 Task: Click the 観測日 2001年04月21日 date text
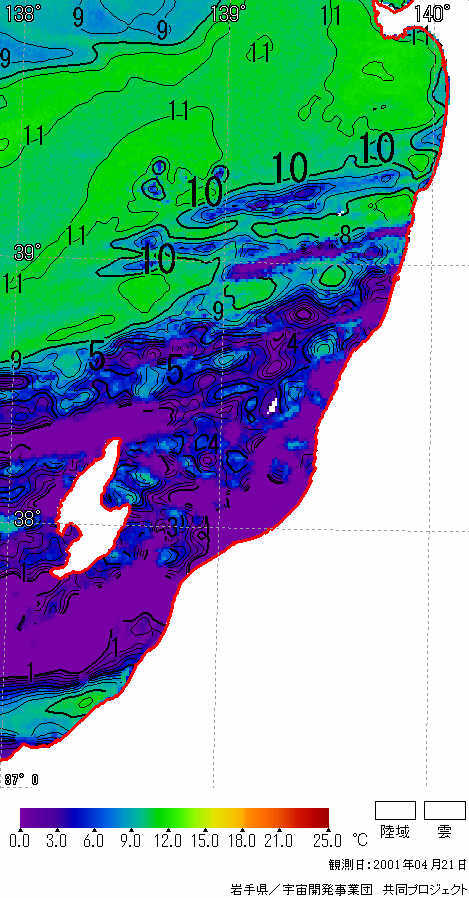tap(397, 864)
